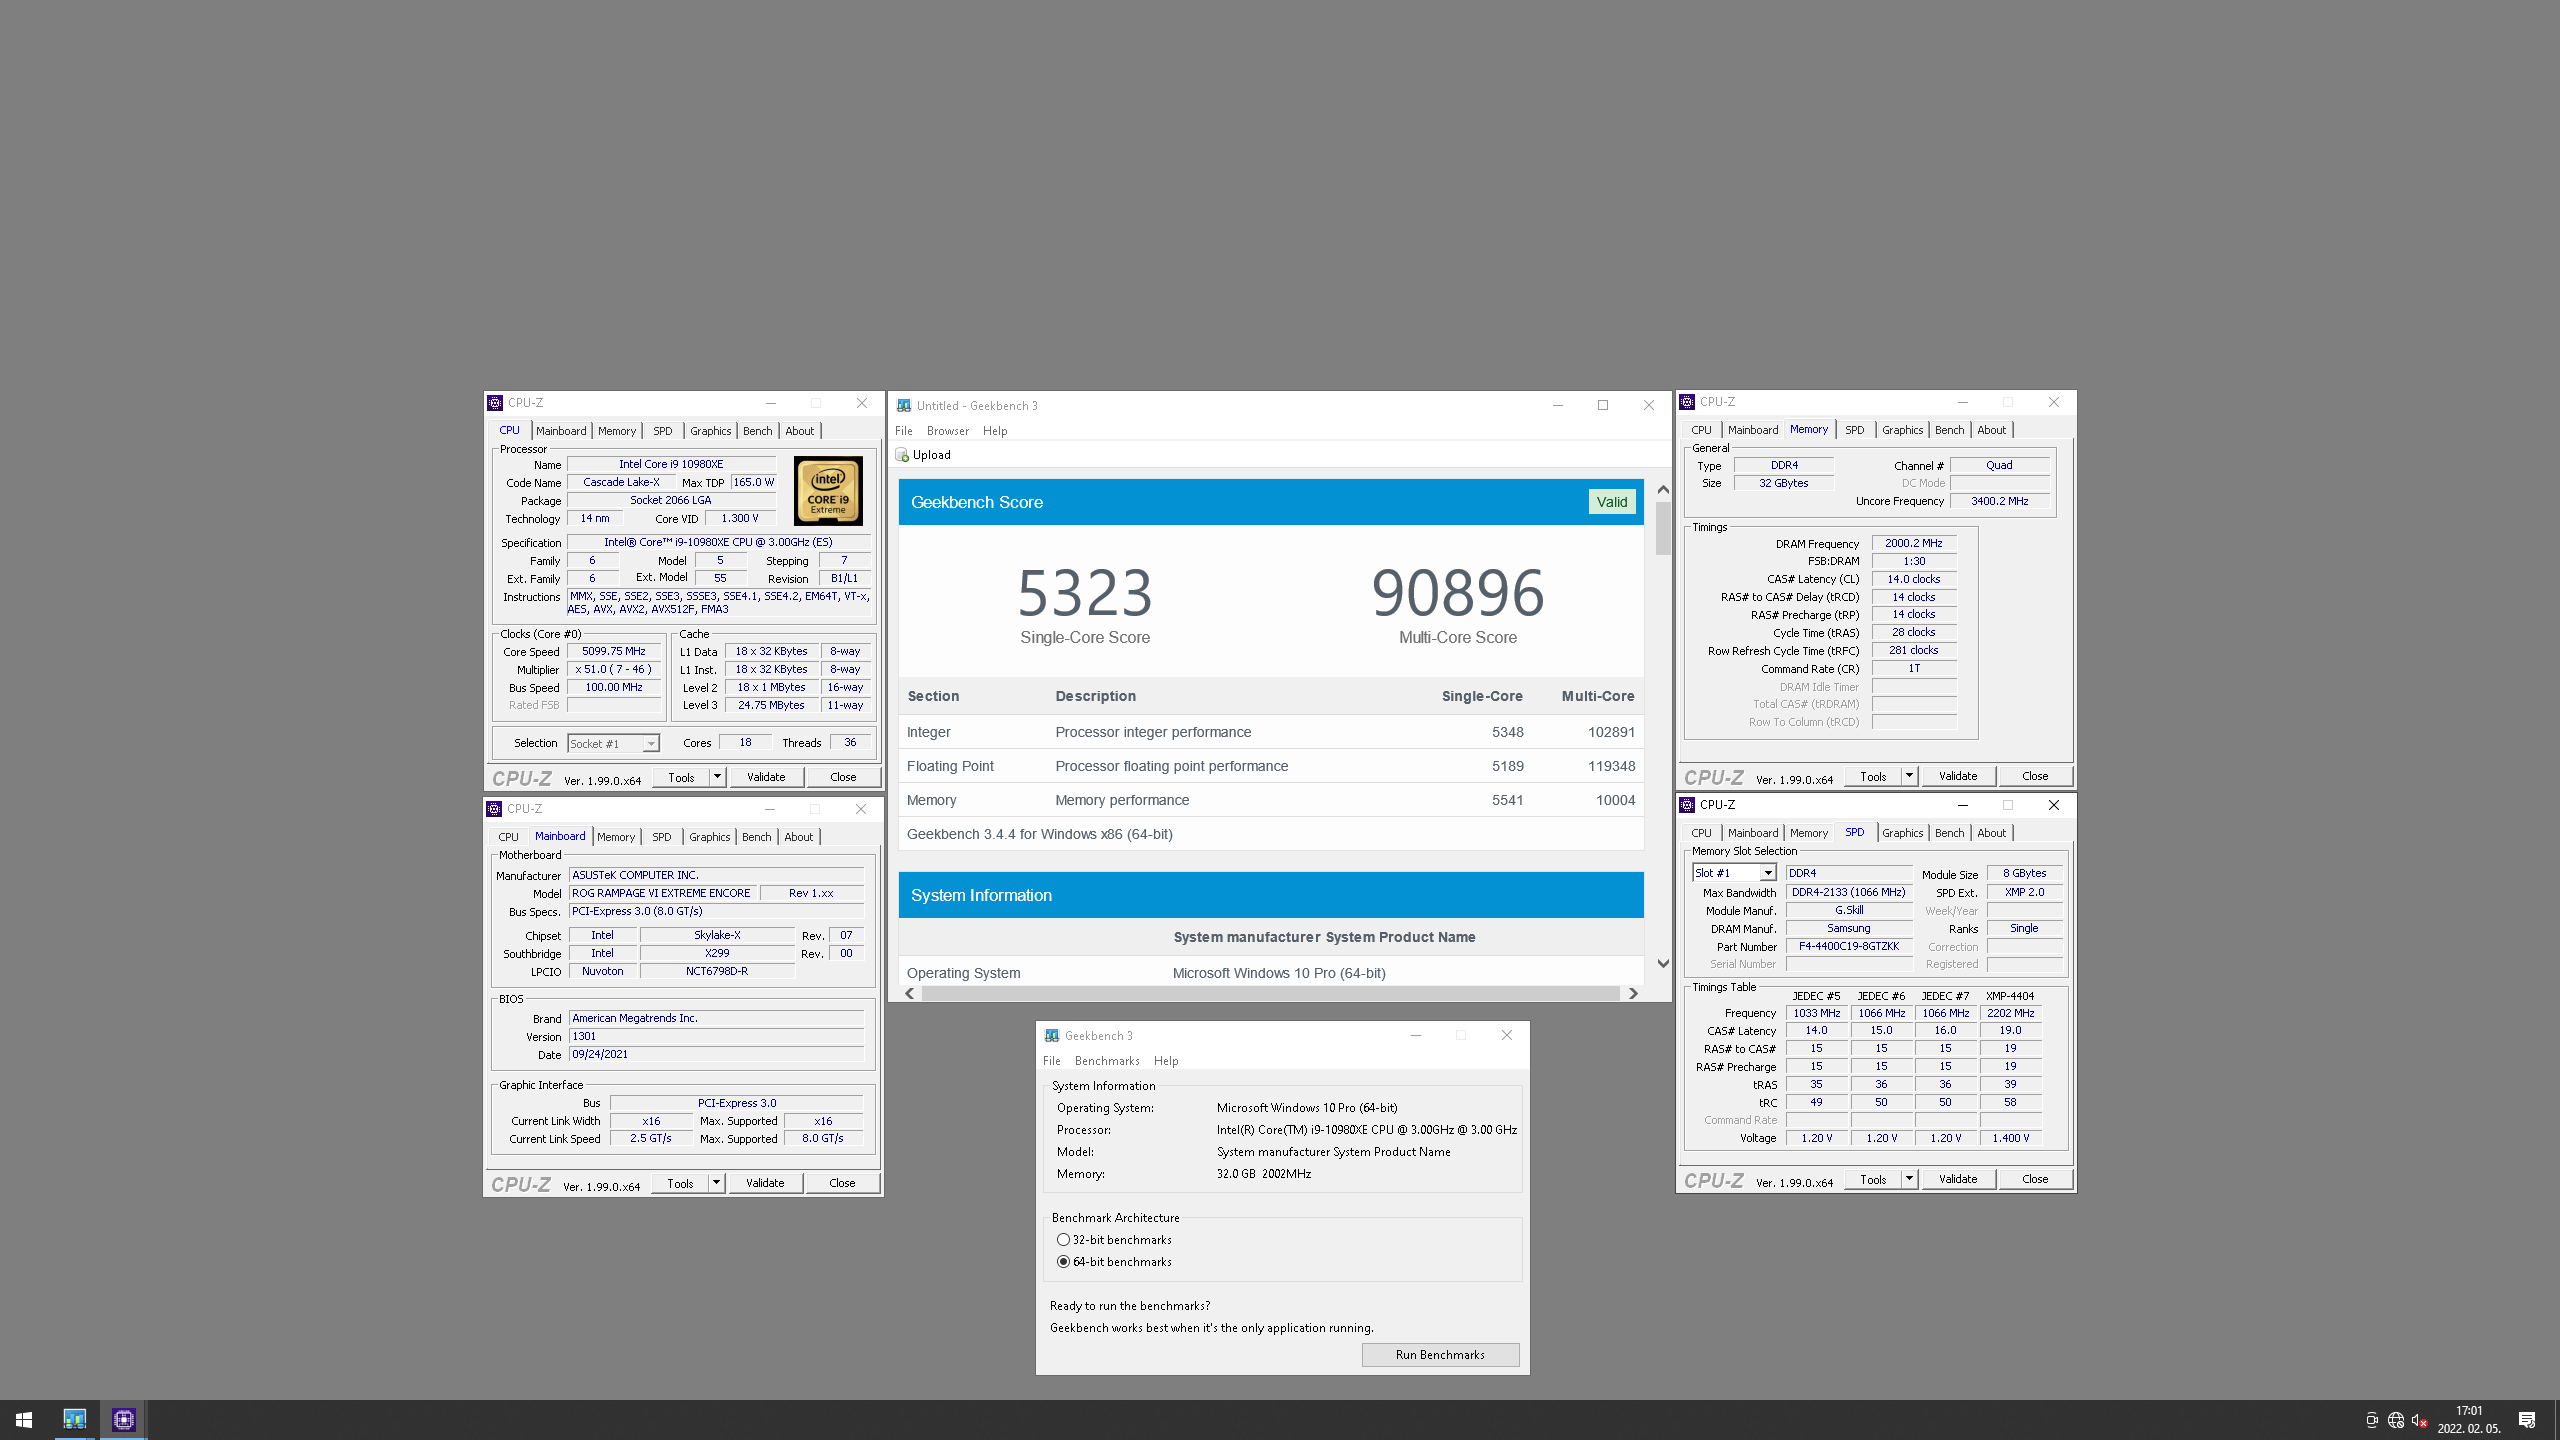
Task: Click the Geekbench horizontal scroll left arrow
Action: [x=909, y=993]
